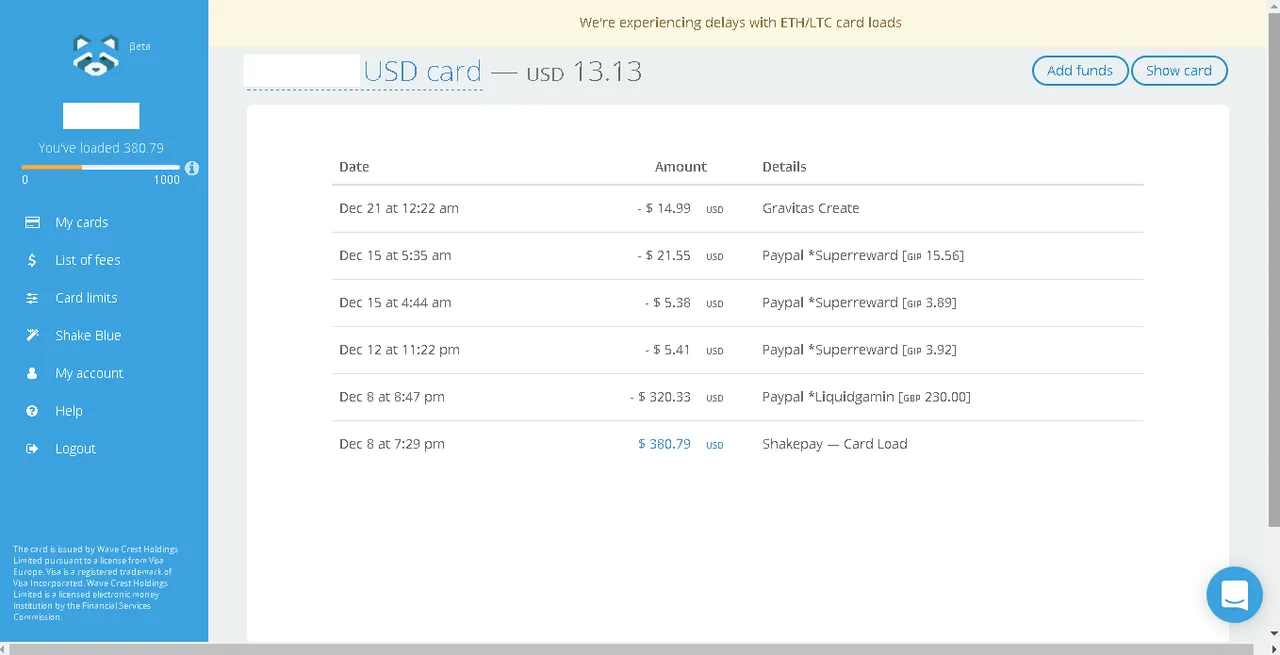This screenshot has height=655, width=1280.
Task: Click the Amount column header
Action: click(681, 167)
